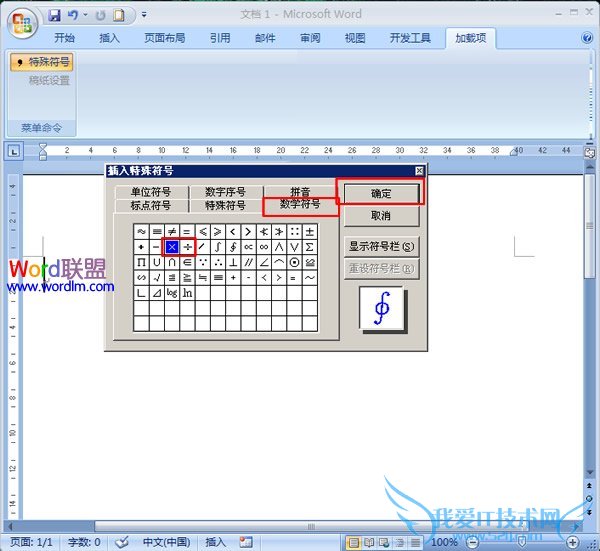Open the 拼音 tab in dialog
Image resolution: width=600 pixels, height=551 pixels.
pyautogui.click(x=300, y=191)
